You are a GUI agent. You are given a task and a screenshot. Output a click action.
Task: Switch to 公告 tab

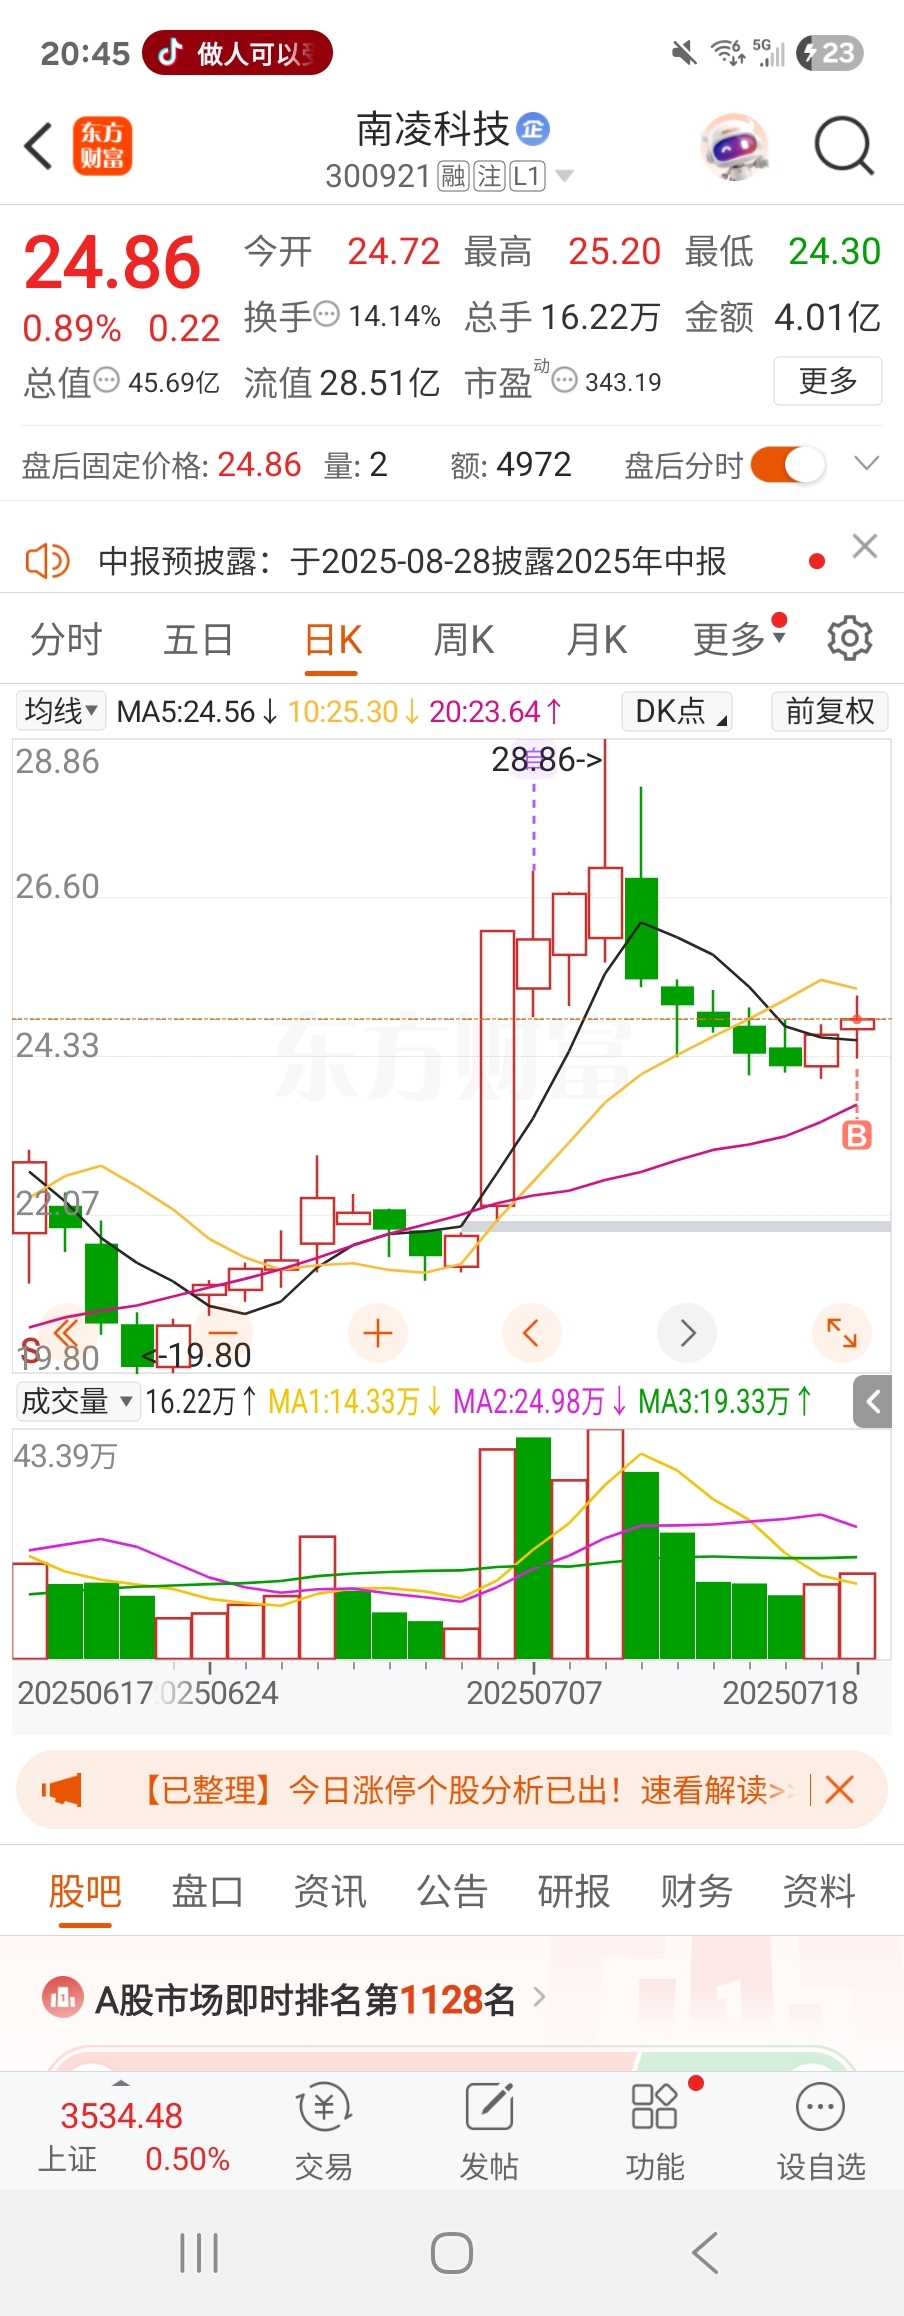click(x=452, y=1891)
